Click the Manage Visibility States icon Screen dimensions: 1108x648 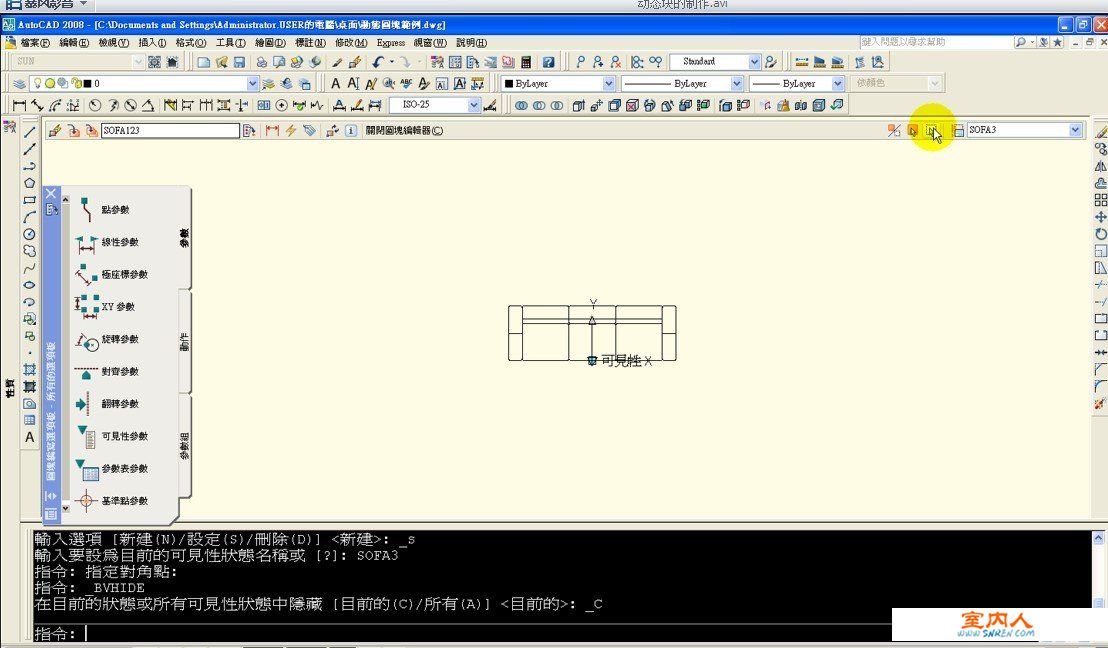(957, 130)
